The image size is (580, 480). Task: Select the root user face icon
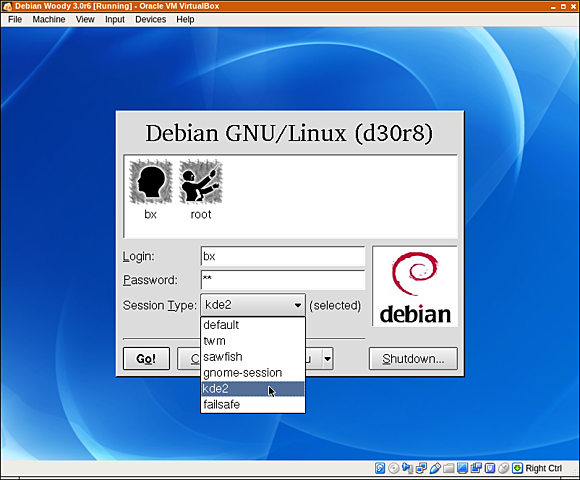pyautogui.click(x=201, y=182)
